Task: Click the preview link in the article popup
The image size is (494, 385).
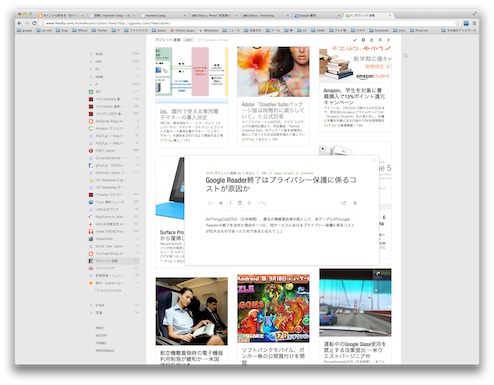Action: click(x=307, y=173)
